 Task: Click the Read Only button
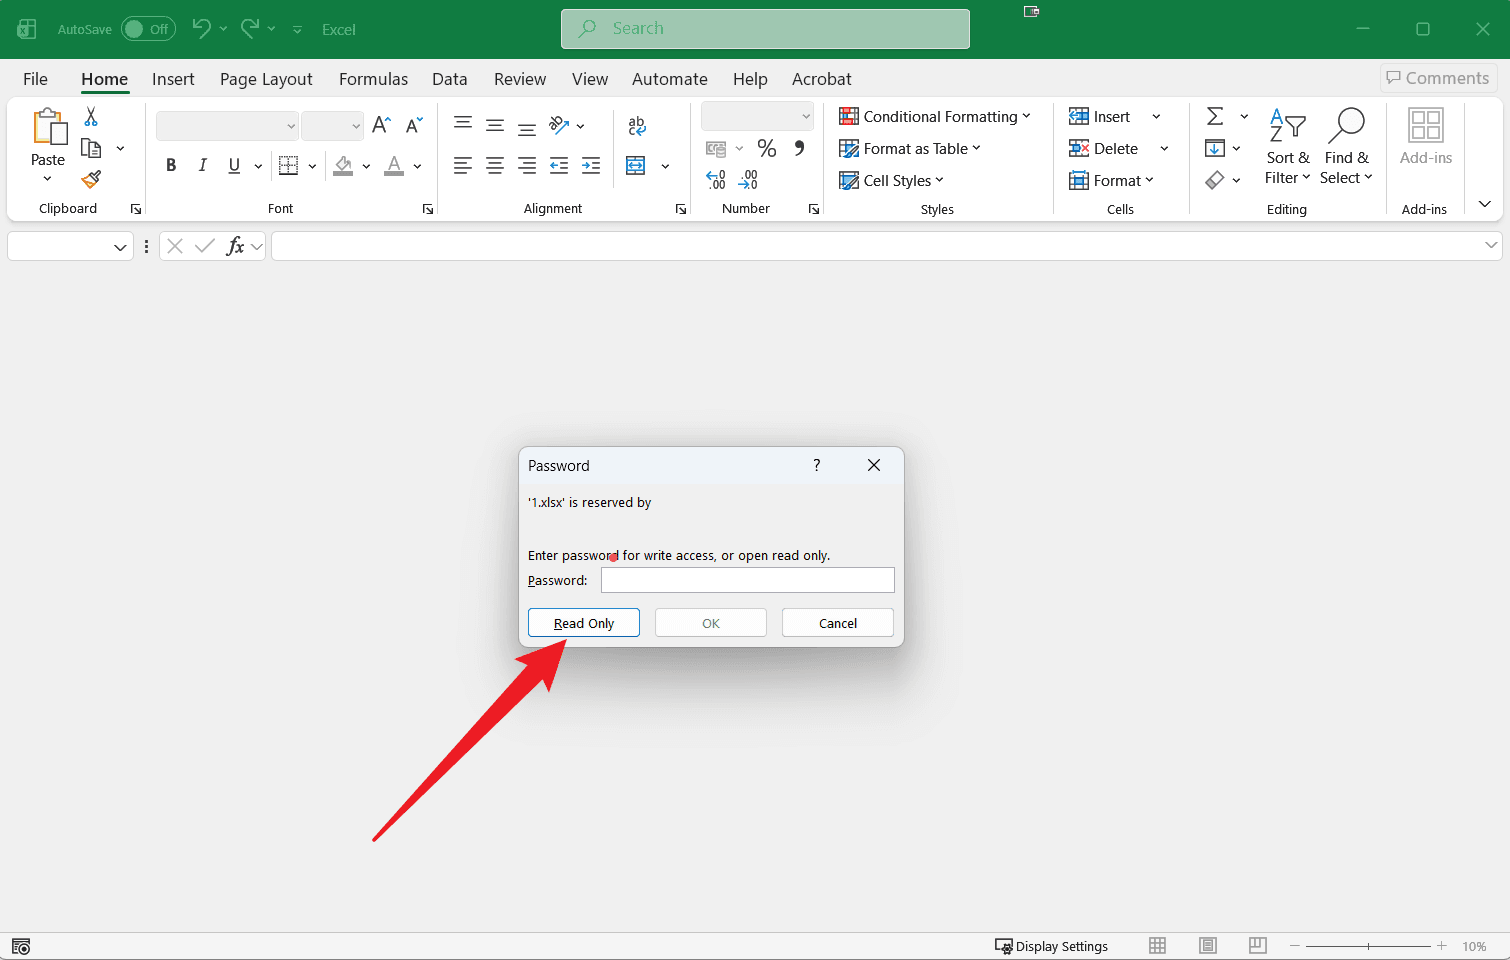point(584,623)
